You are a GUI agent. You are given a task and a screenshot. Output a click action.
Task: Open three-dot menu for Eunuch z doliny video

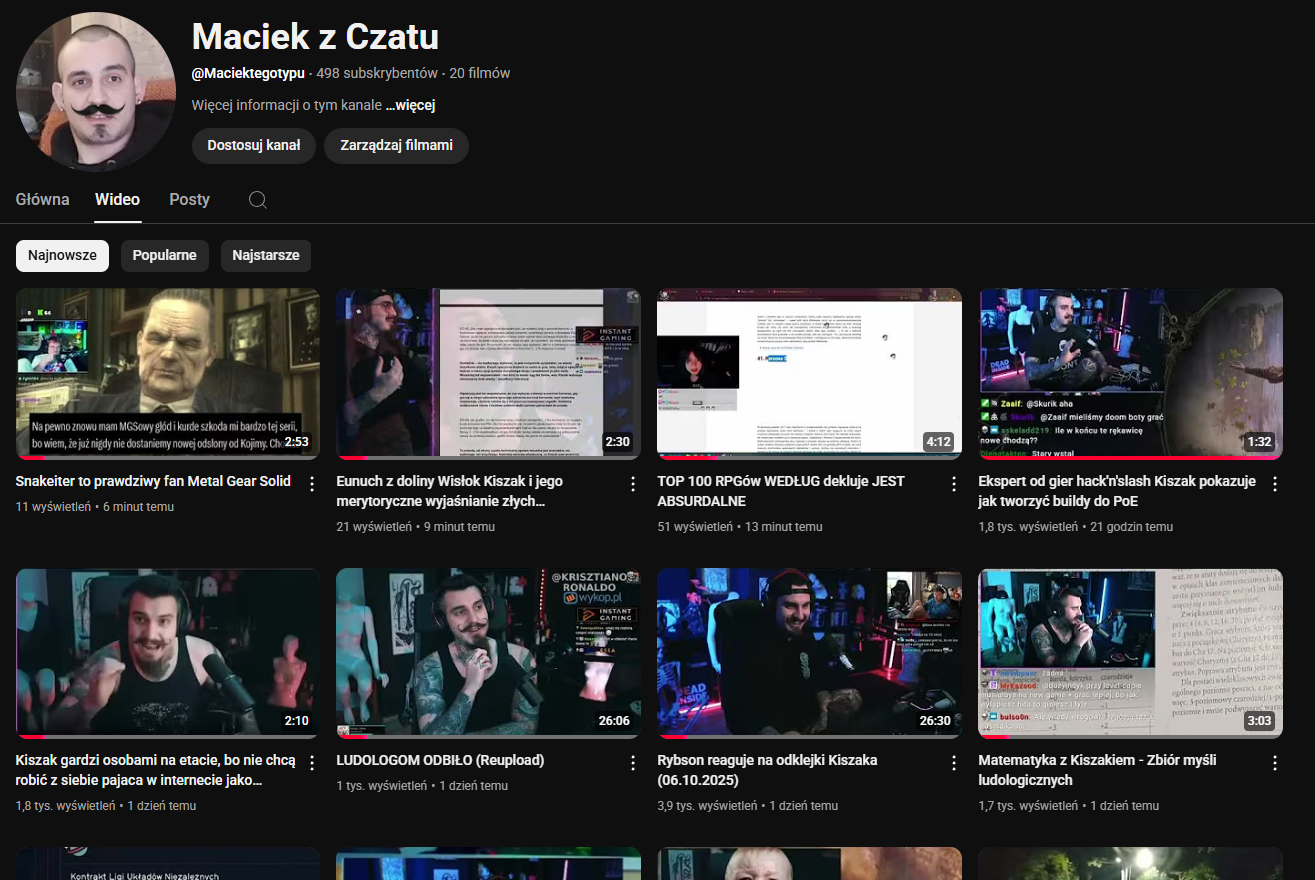coord(632,484)
